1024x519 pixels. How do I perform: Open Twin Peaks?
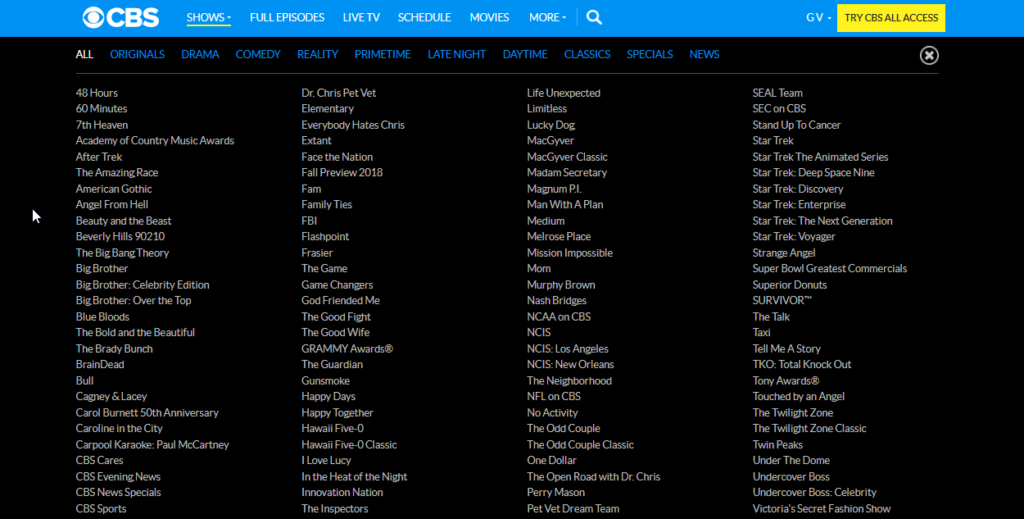point(777,445)
